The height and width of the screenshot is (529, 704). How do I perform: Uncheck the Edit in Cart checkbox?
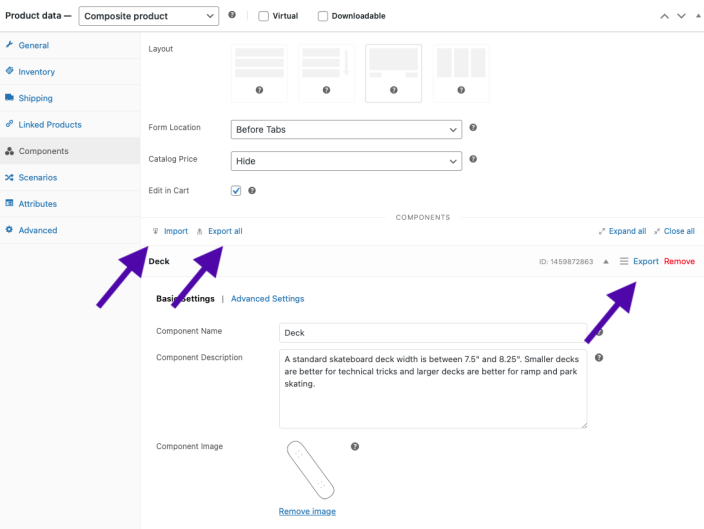coord(236,191)
